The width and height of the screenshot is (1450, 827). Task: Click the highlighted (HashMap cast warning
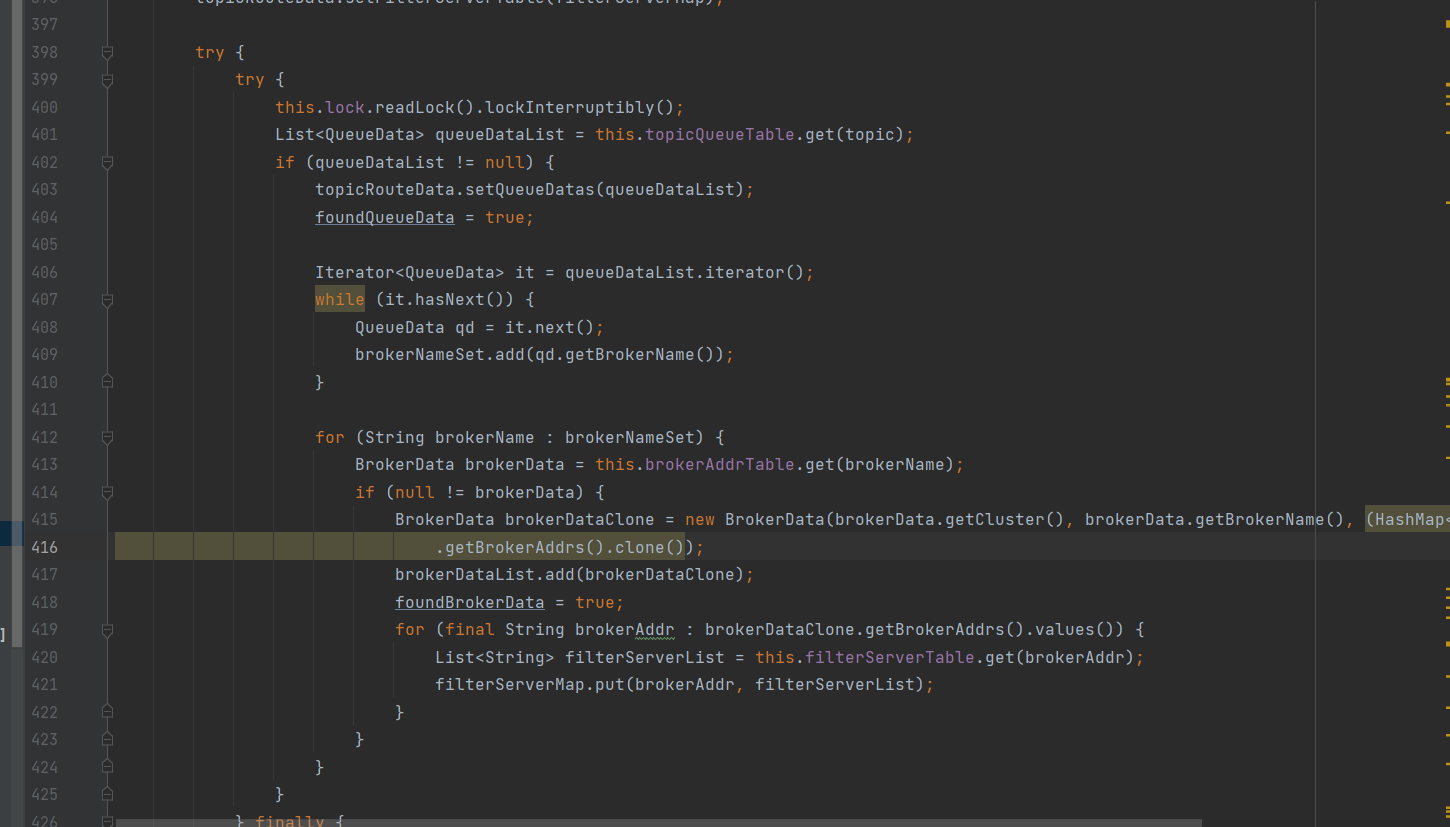1407,519
